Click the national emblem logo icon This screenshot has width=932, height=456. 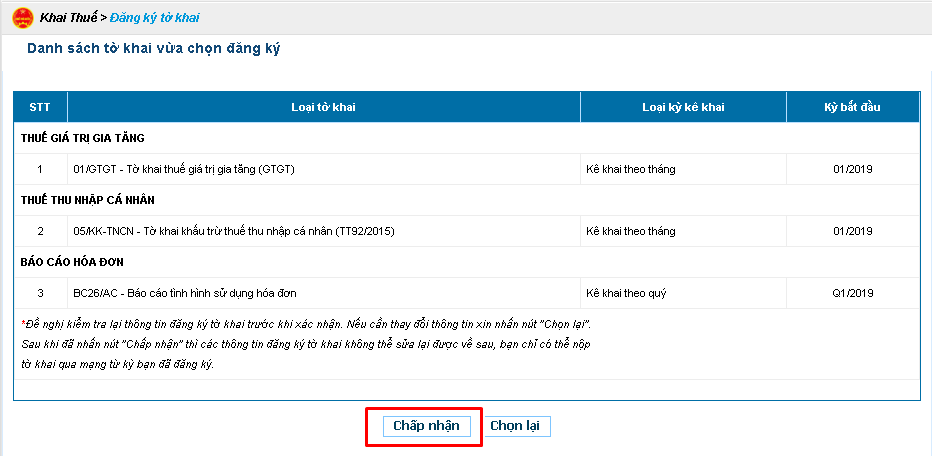click(x=23, y=18)
